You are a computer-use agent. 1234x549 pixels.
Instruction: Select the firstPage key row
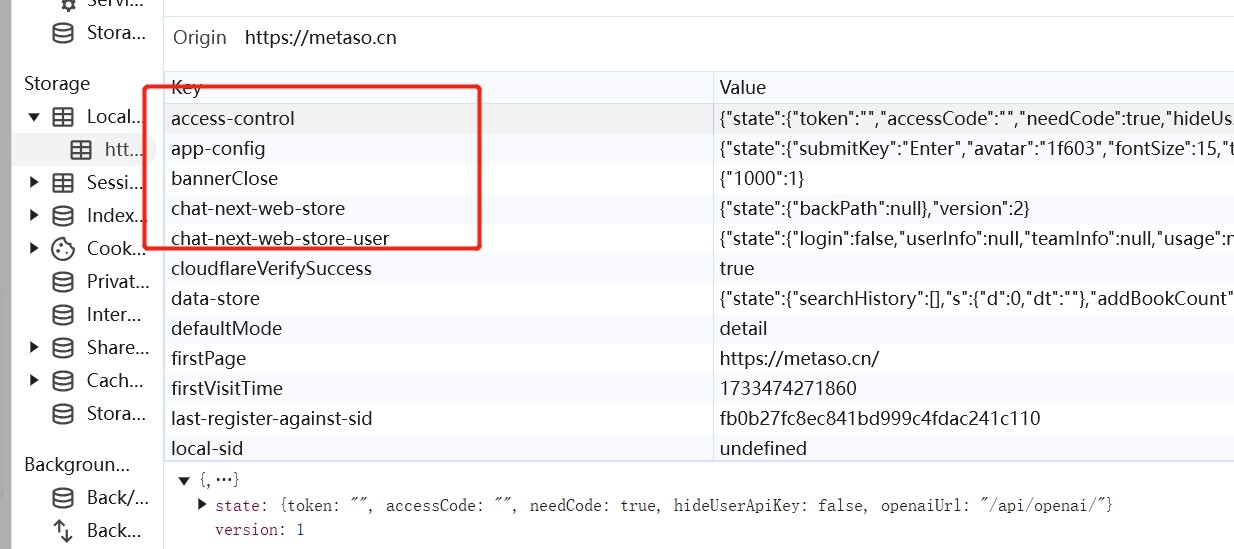[698, 358]
